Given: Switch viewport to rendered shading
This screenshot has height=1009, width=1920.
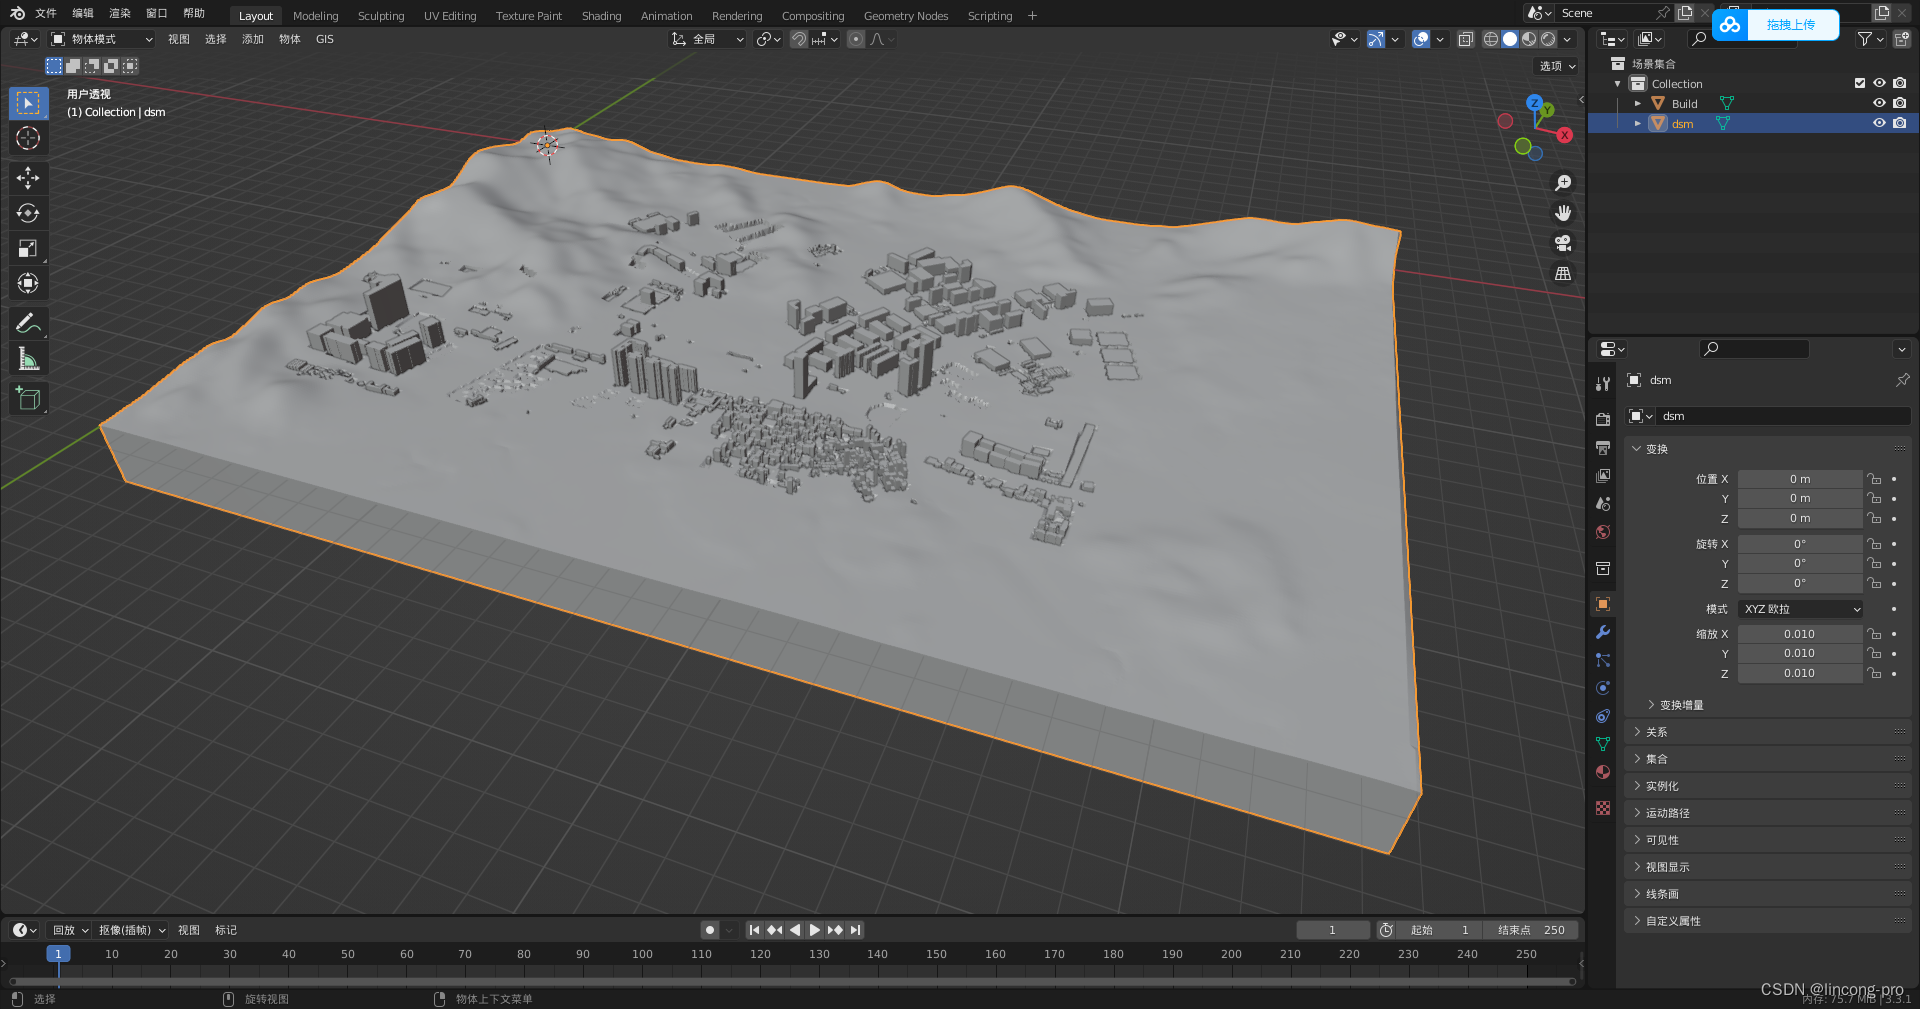Looking at the screenshot, I should coord(1548,39).
